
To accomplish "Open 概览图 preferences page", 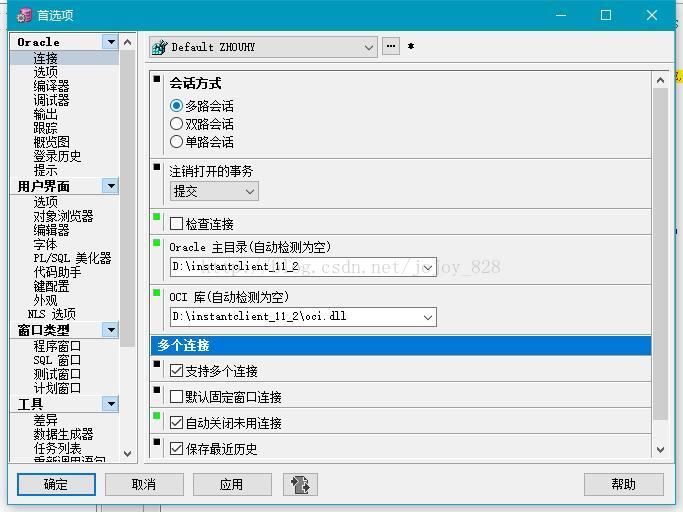I will [51, 142].
